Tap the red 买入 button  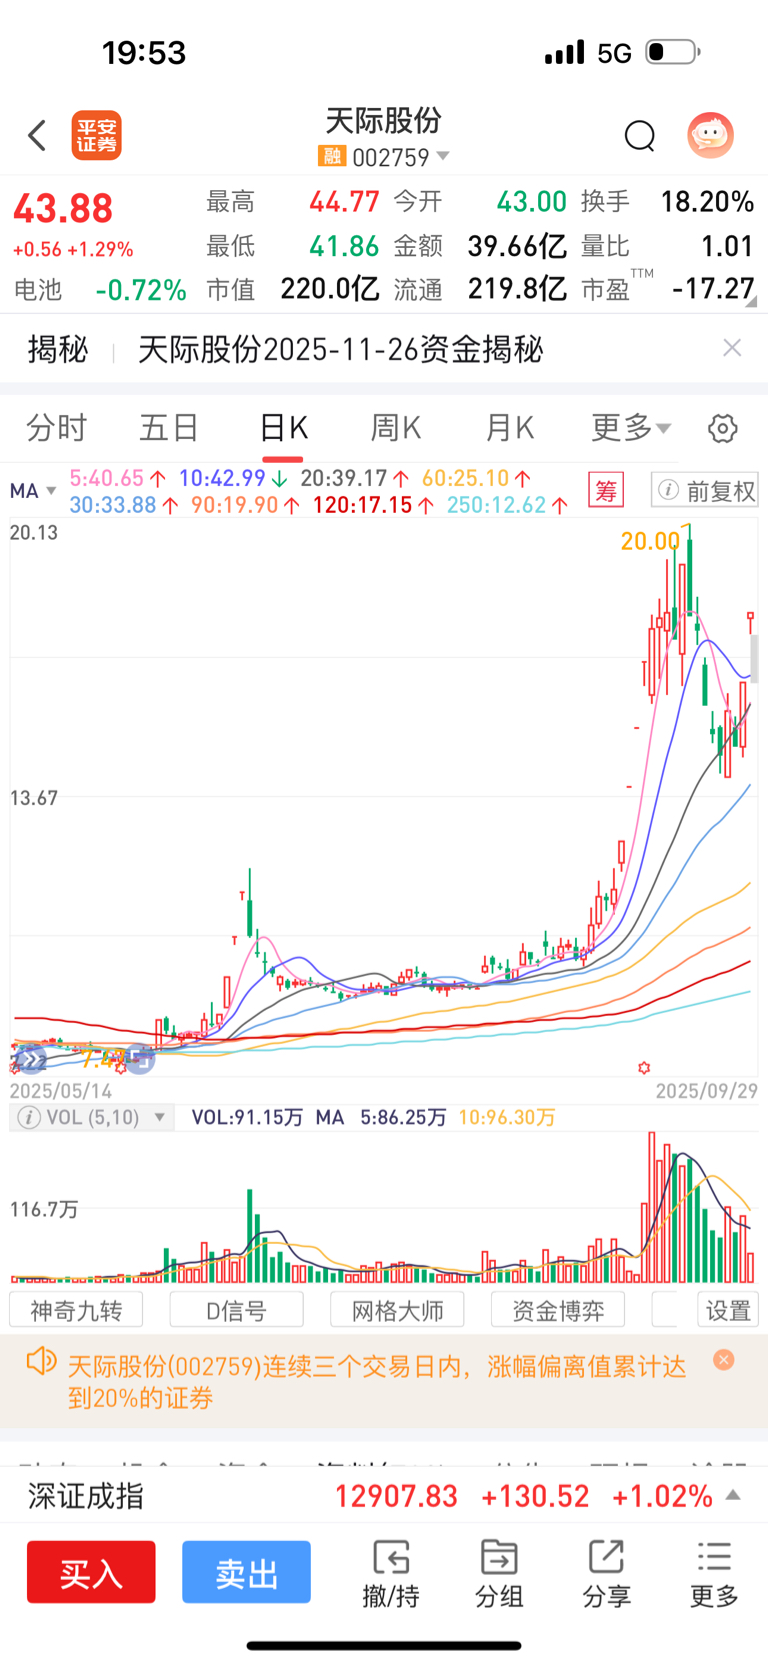point(91,1572)
